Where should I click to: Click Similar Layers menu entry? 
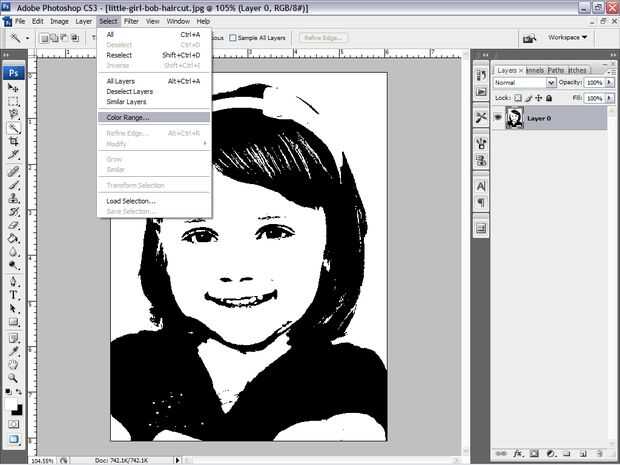click(x=154, y=102)
